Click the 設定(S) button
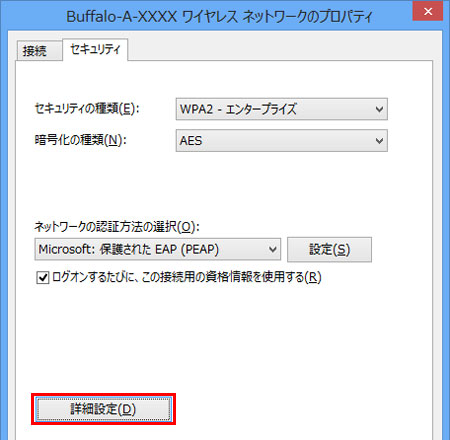 (x=329, y=249)
